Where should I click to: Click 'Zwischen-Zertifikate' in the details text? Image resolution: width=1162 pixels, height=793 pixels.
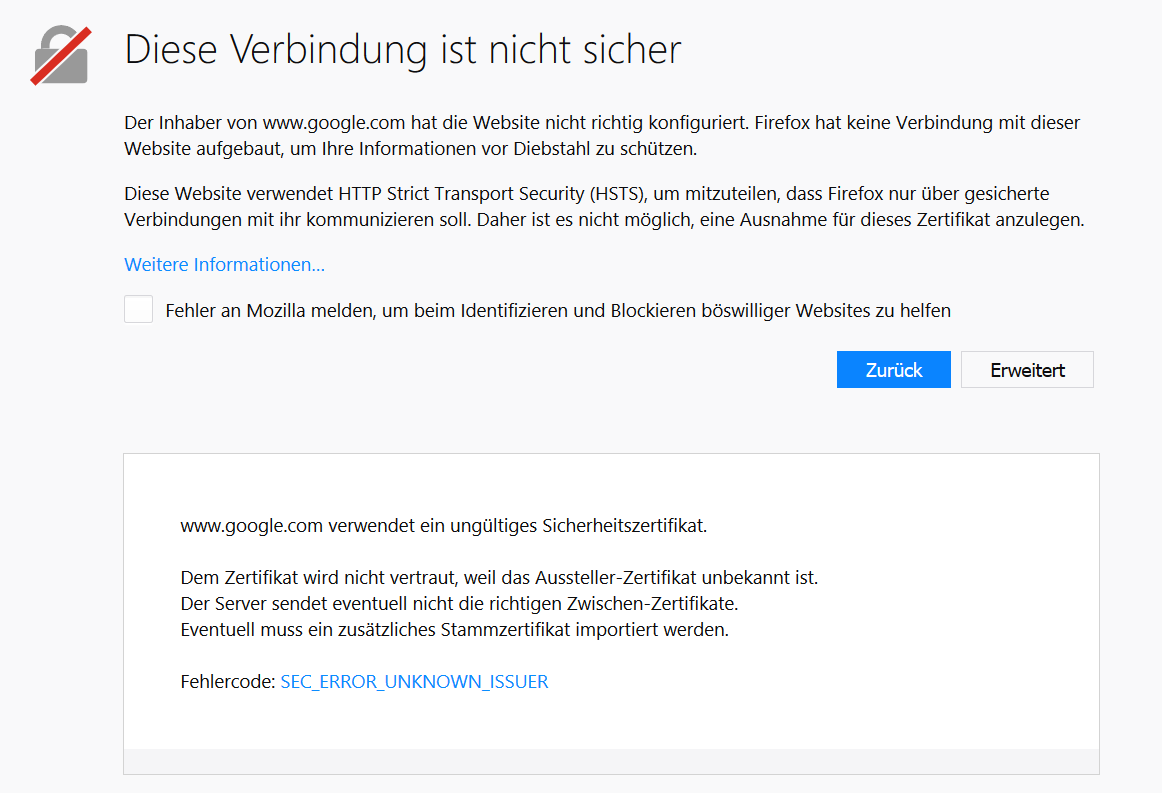tap(660, 604)
